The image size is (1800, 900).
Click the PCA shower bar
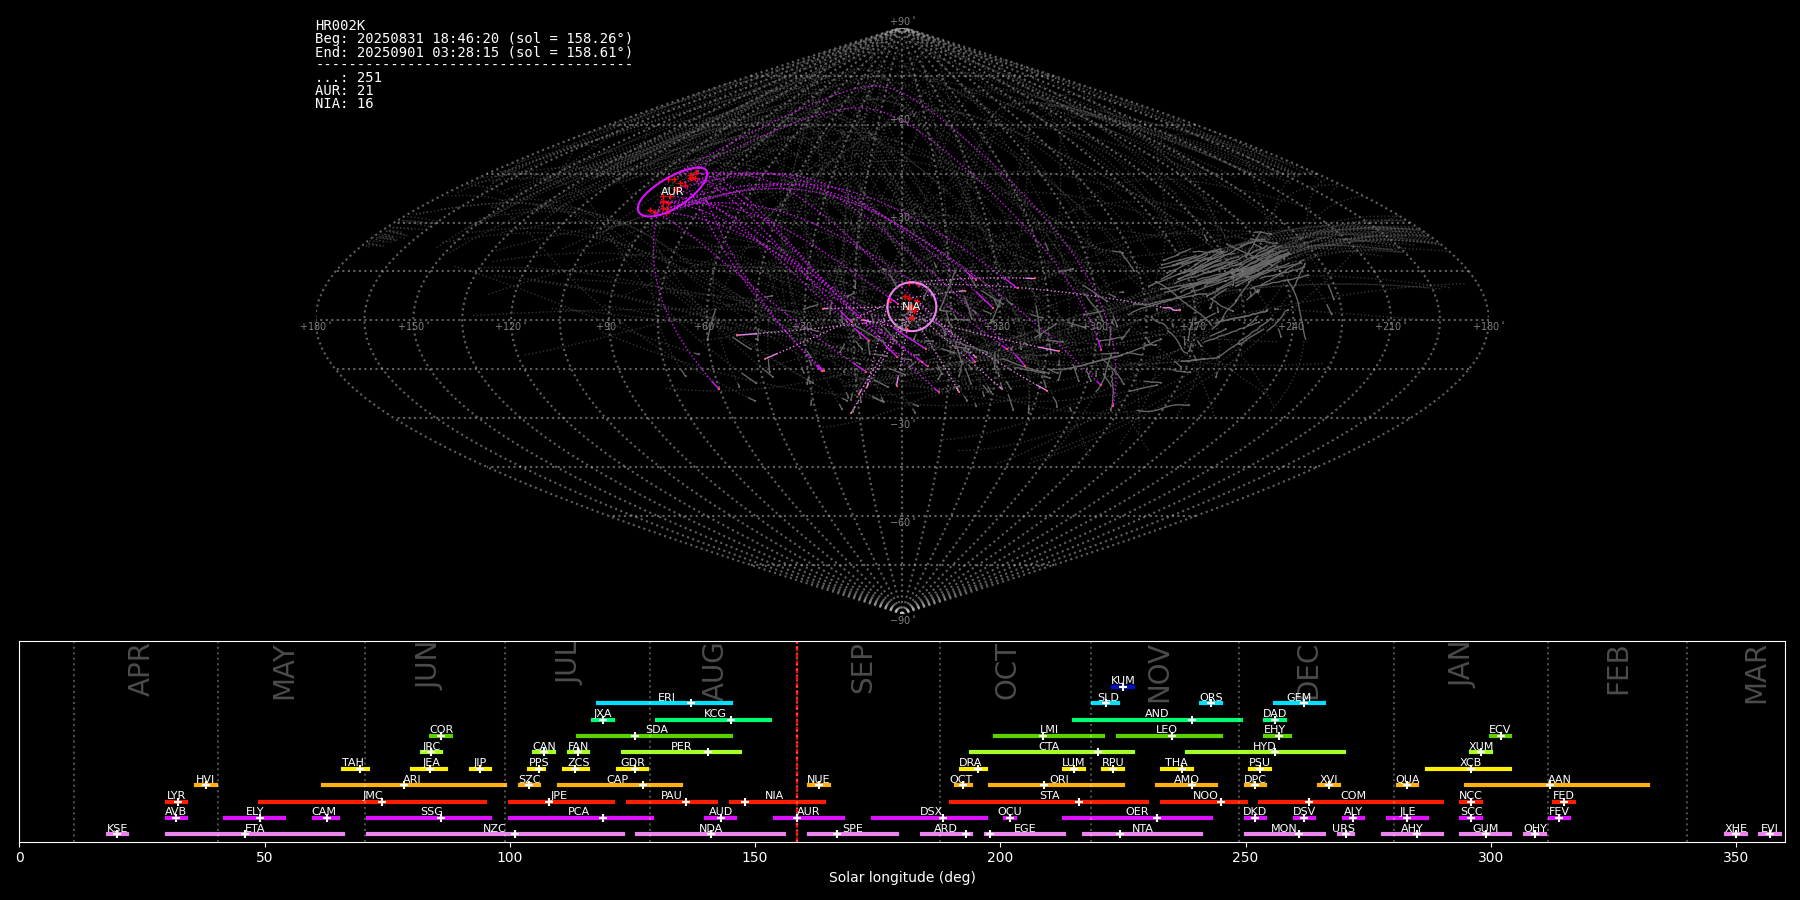coord(580,818)
